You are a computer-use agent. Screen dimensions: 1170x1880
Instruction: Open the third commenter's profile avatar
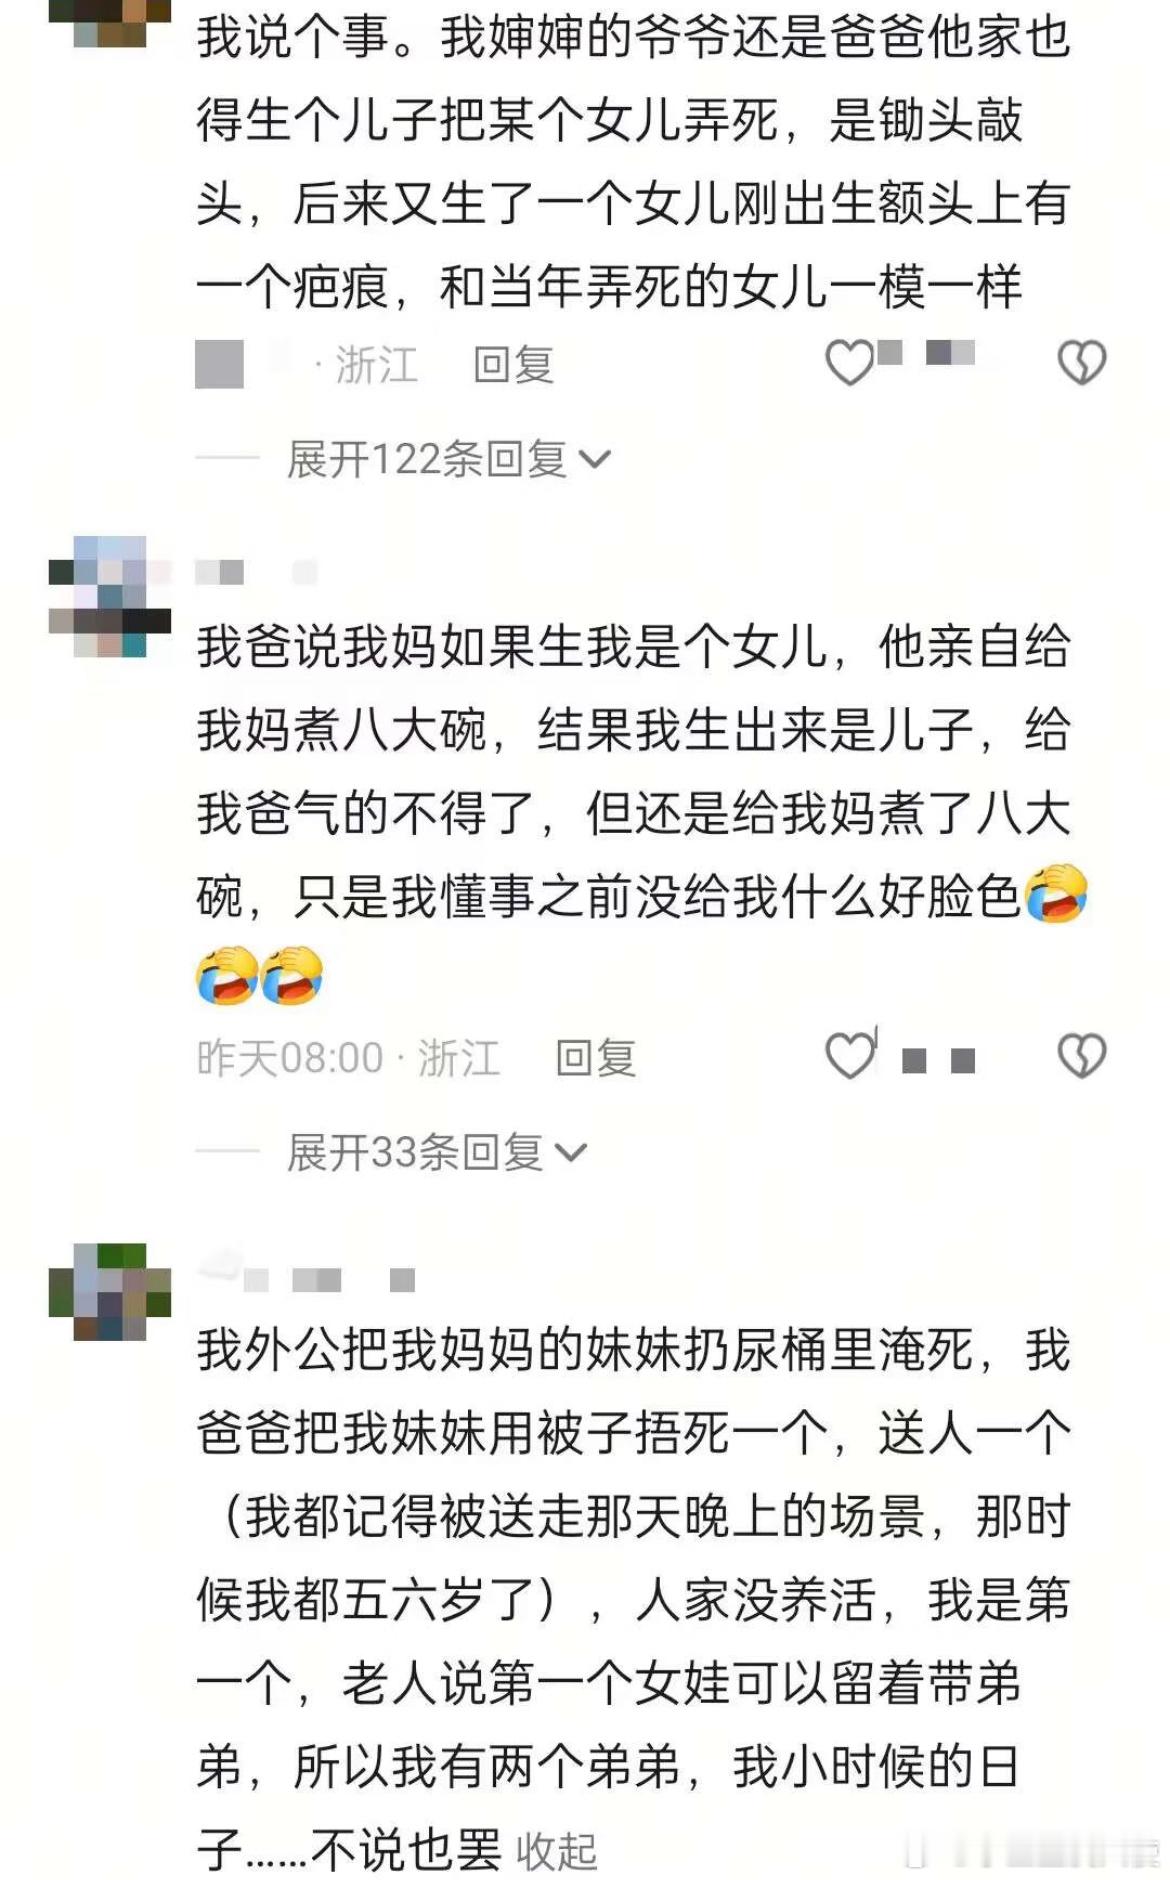point(110,1291)
